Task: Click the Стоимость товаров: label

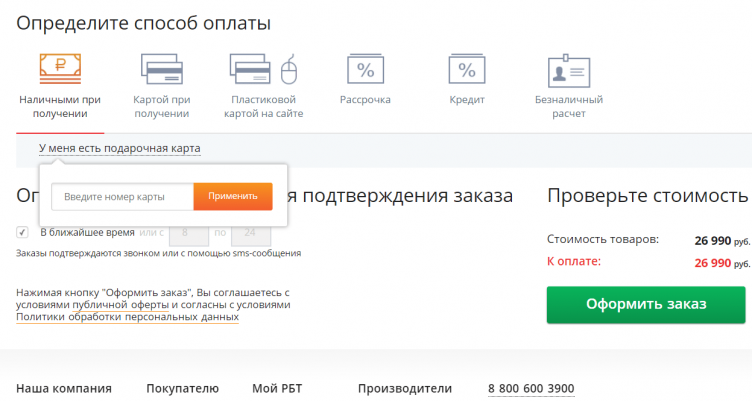Action: [x=603, y=239]
